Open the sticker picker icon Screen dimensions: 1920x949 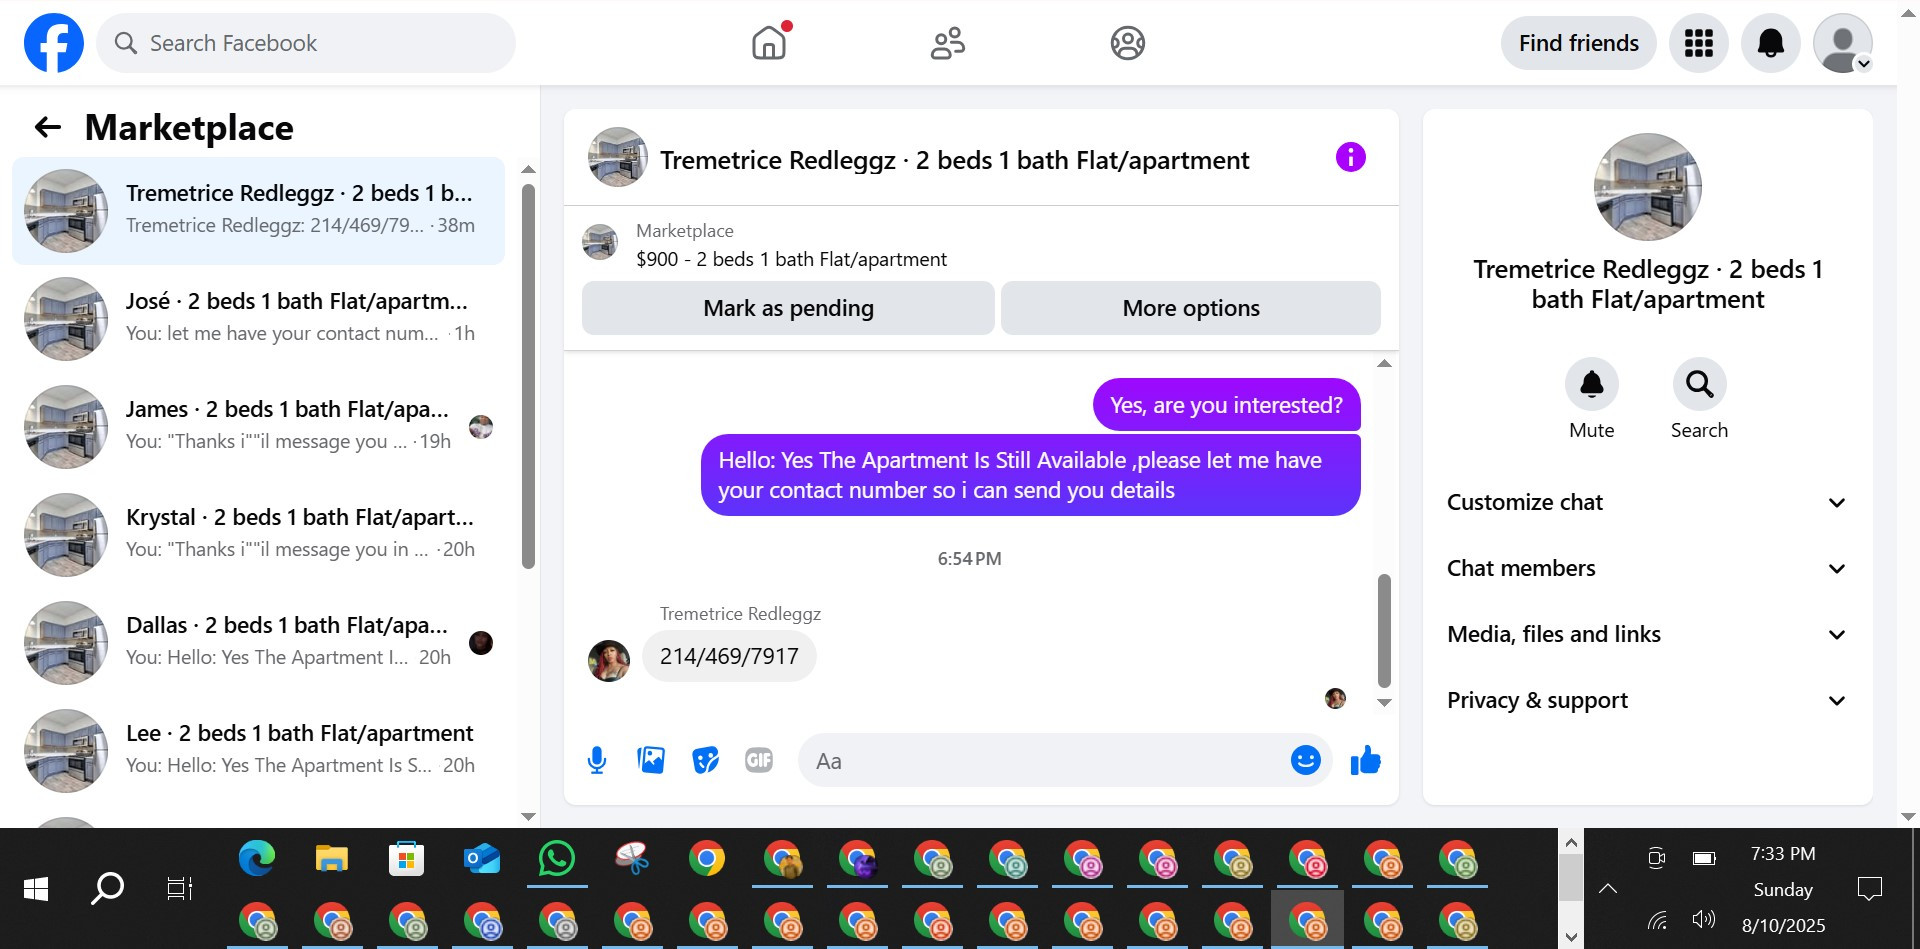click(705, 761)
